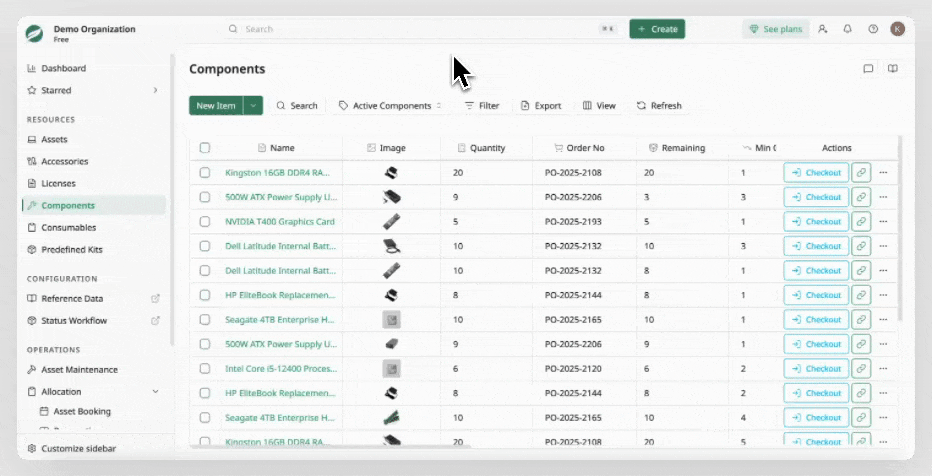Open the New Item dropdown arrow
This screenshot has width=932, height=476.
253,105
